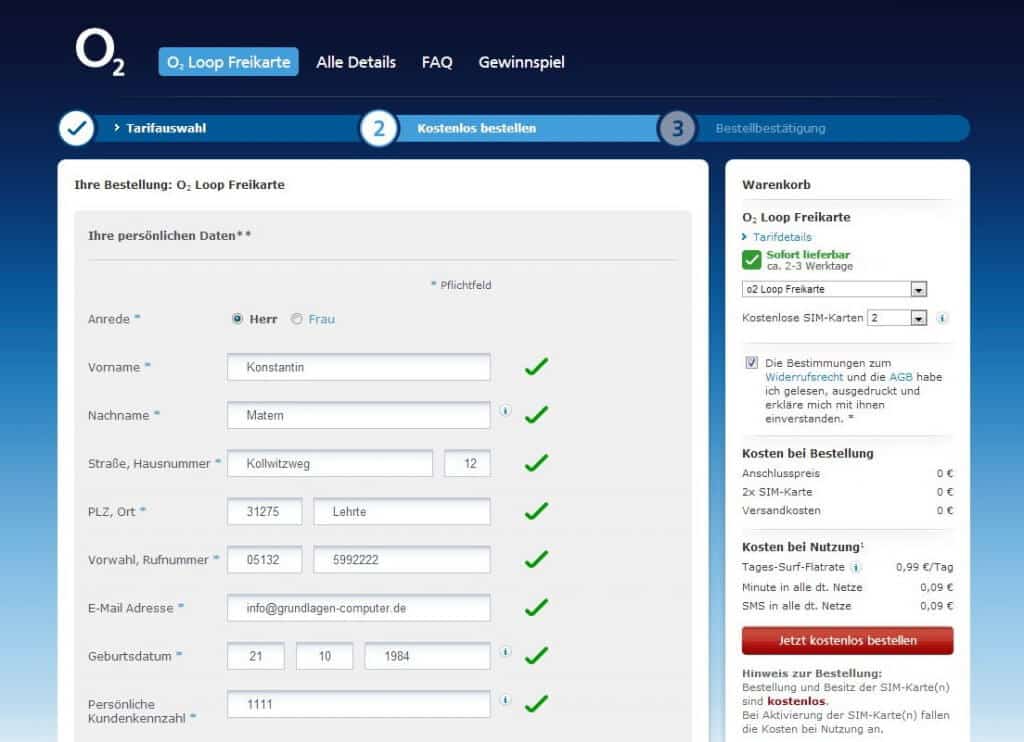Open the Alle Details menu item

(x=356, y=62)
